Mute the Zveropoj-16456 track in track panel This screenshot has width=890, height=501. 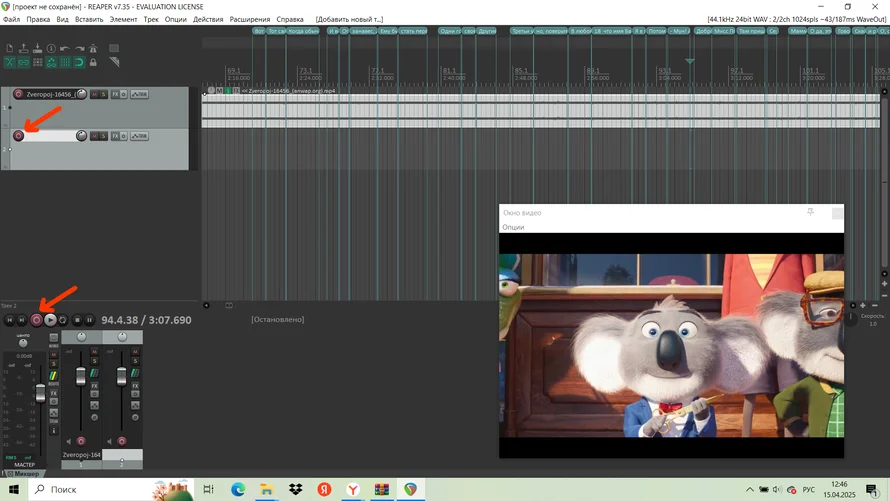tap(94, 94)
